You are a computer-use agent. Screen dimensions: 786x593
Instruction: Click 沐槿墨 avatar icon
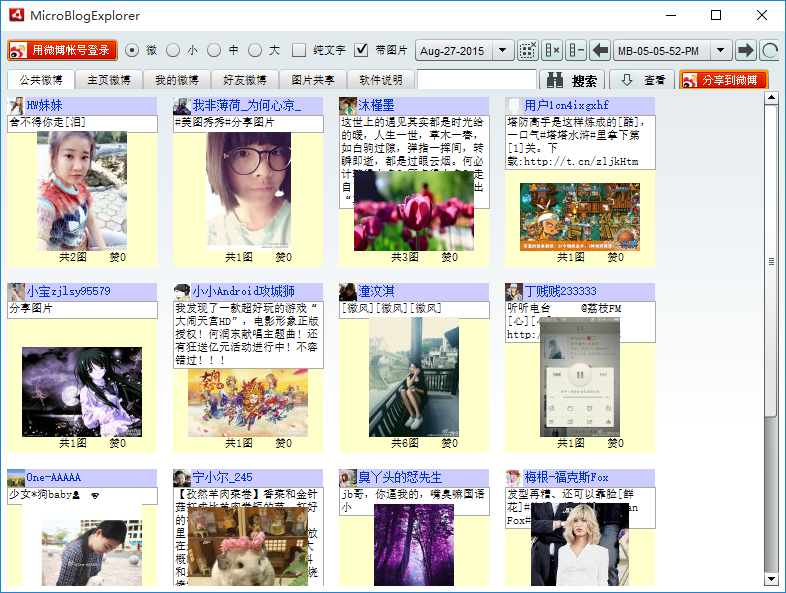pos(348,106)
